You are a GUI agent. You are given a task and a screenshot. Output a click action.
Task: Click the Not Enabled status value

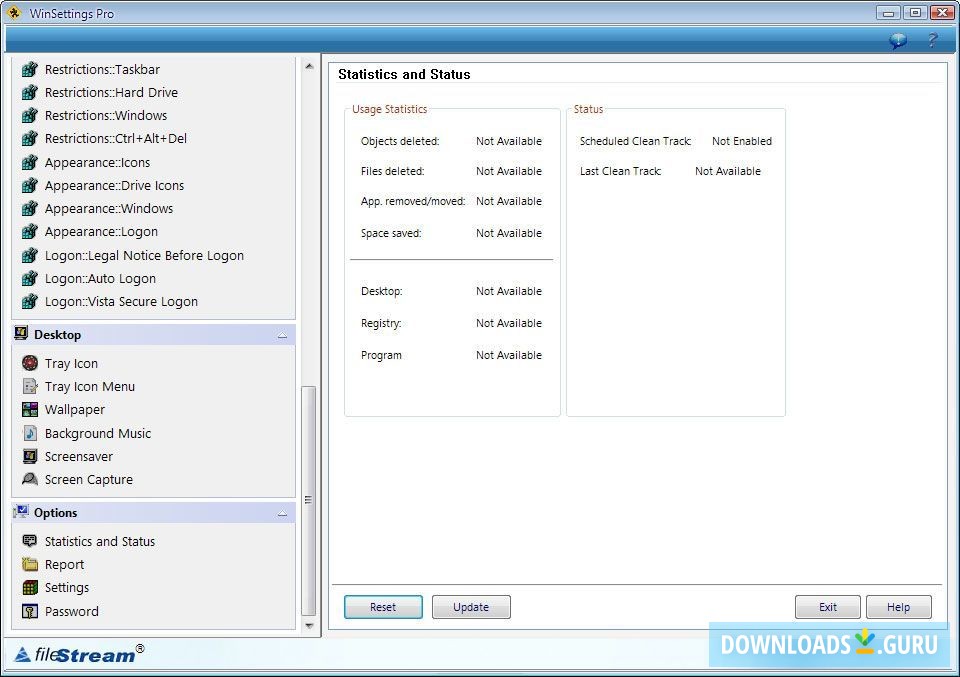[x=742, y=141]
